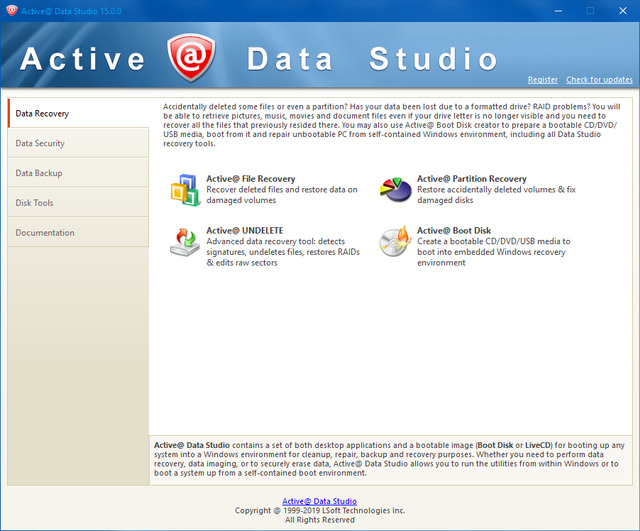Click the Active@ UNDELETE icon
640x531 pixels.
[x=185, y=242]
